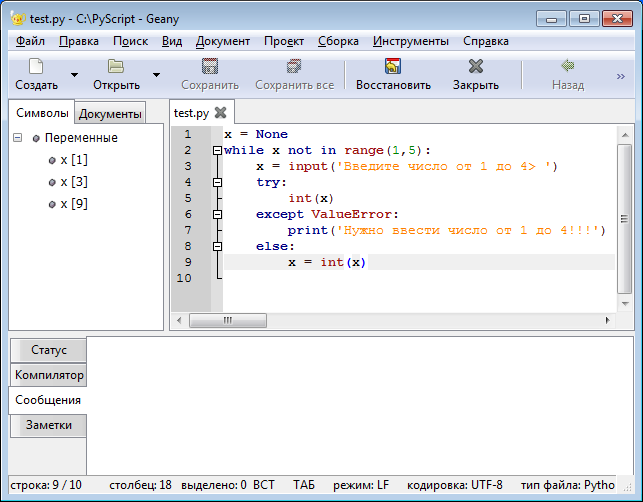
Task: Close the test.py tab with its X
Action: pyautogui.click(x=221, y=113)
